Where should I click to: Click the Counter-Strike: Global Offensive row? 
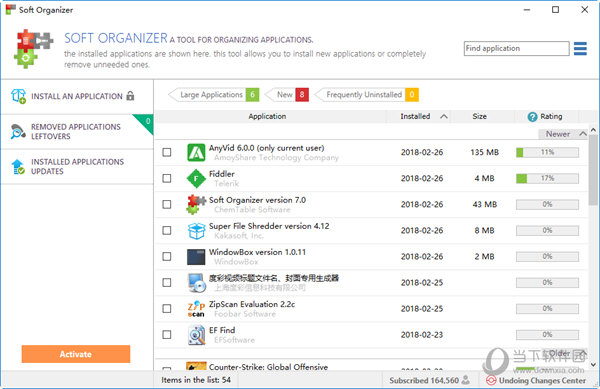[x=371, y=366]
